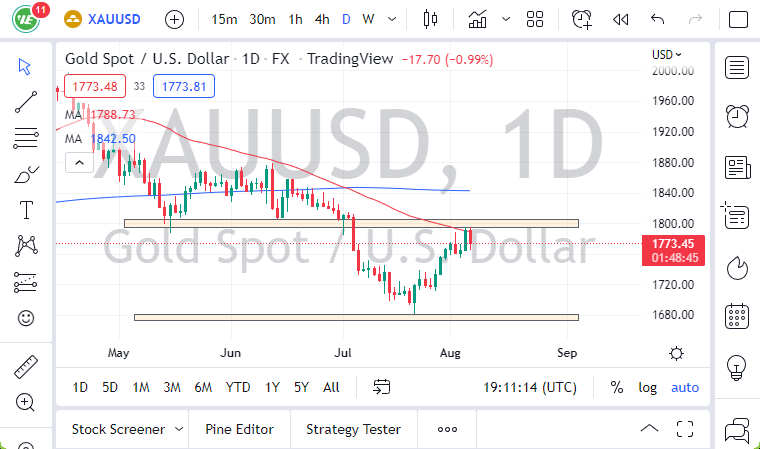The image size is (760, 449).
Task: Set date range to YTD
Action: point(238,387)
